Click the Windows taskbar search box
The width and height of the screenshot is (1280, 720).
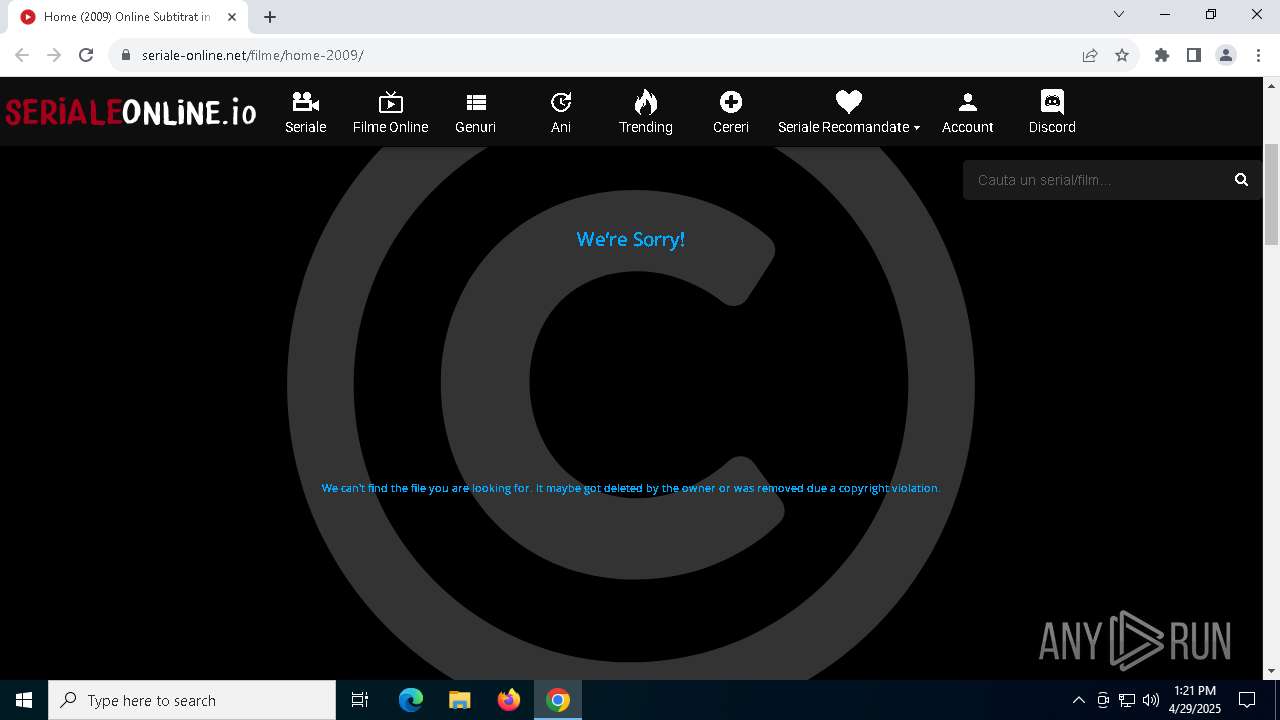coord(192,700)
